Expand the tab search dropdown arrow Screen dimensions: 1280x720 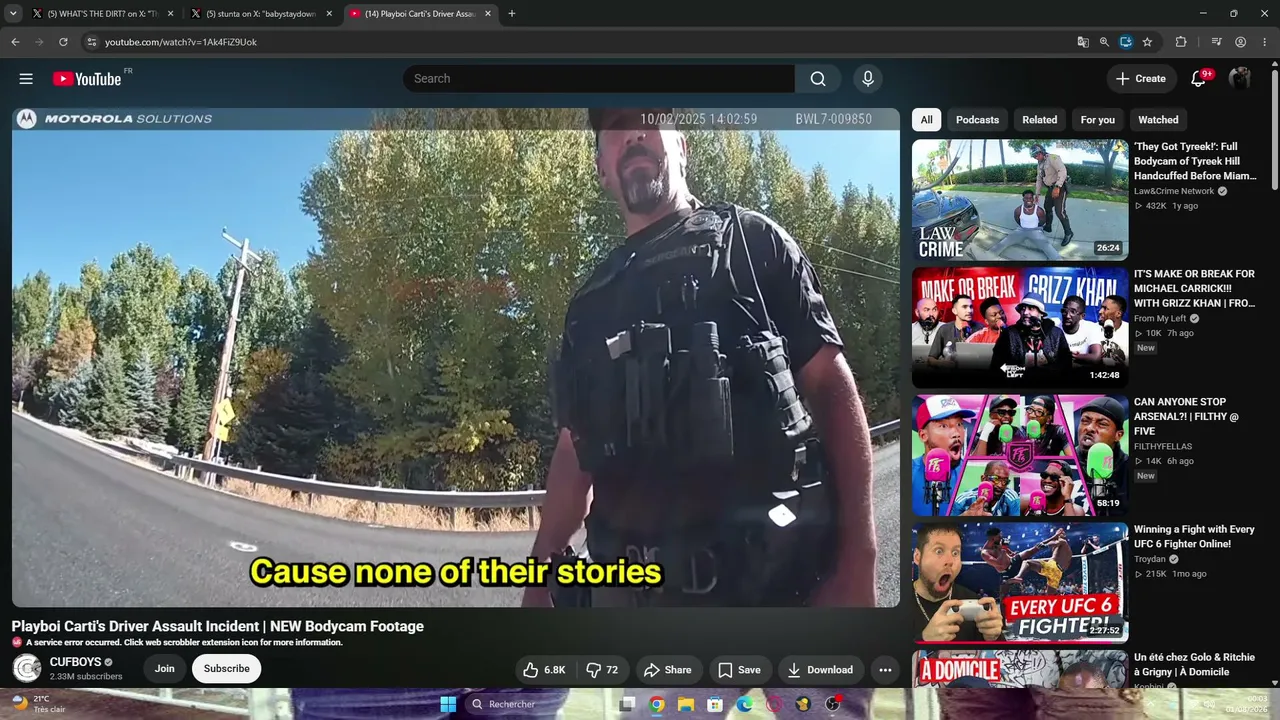(13, 14)
